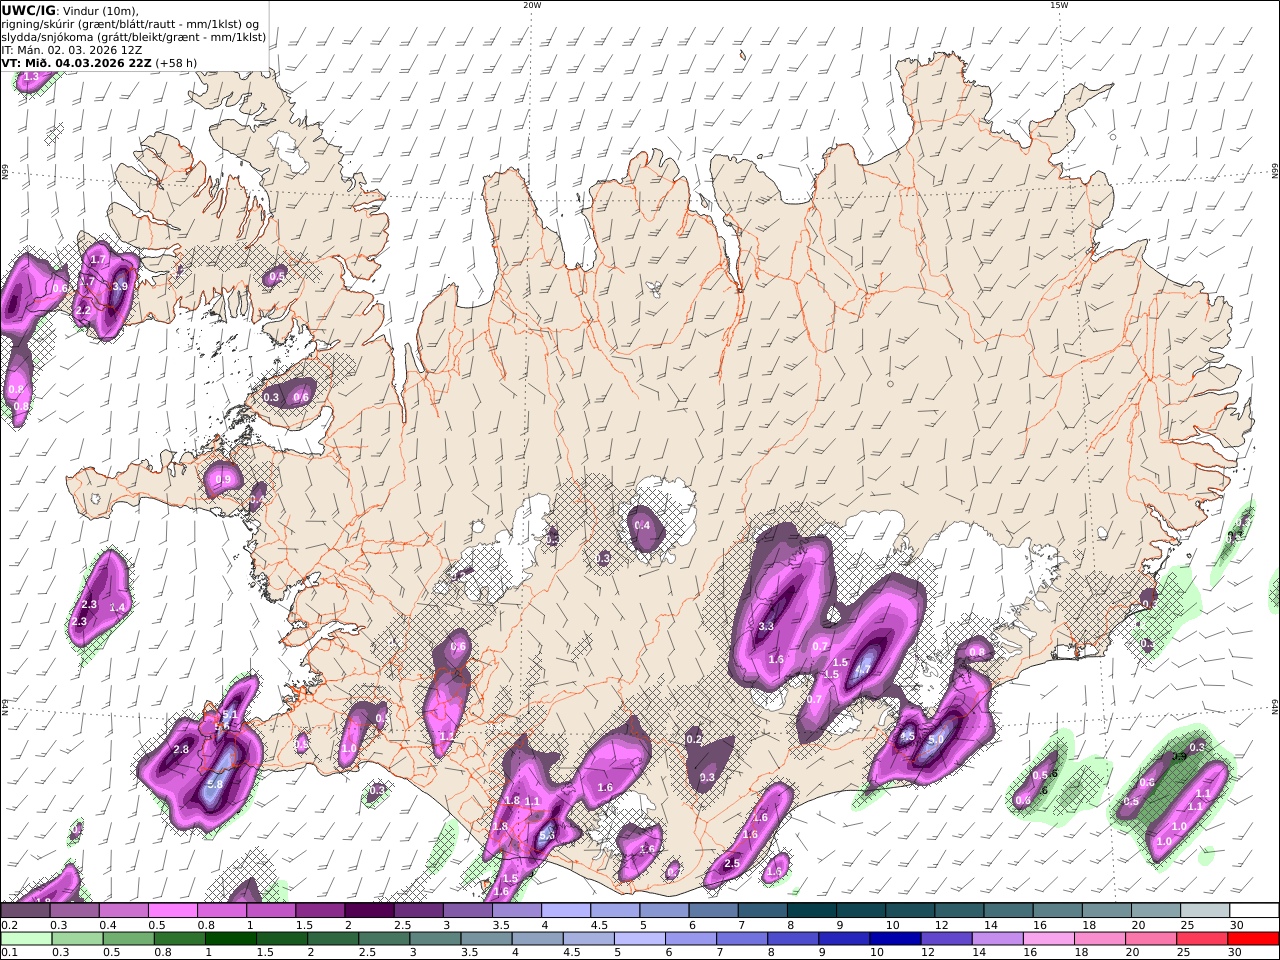
Task: Click the '3.3' snowfall value on the map
Action: click(766, 627)
